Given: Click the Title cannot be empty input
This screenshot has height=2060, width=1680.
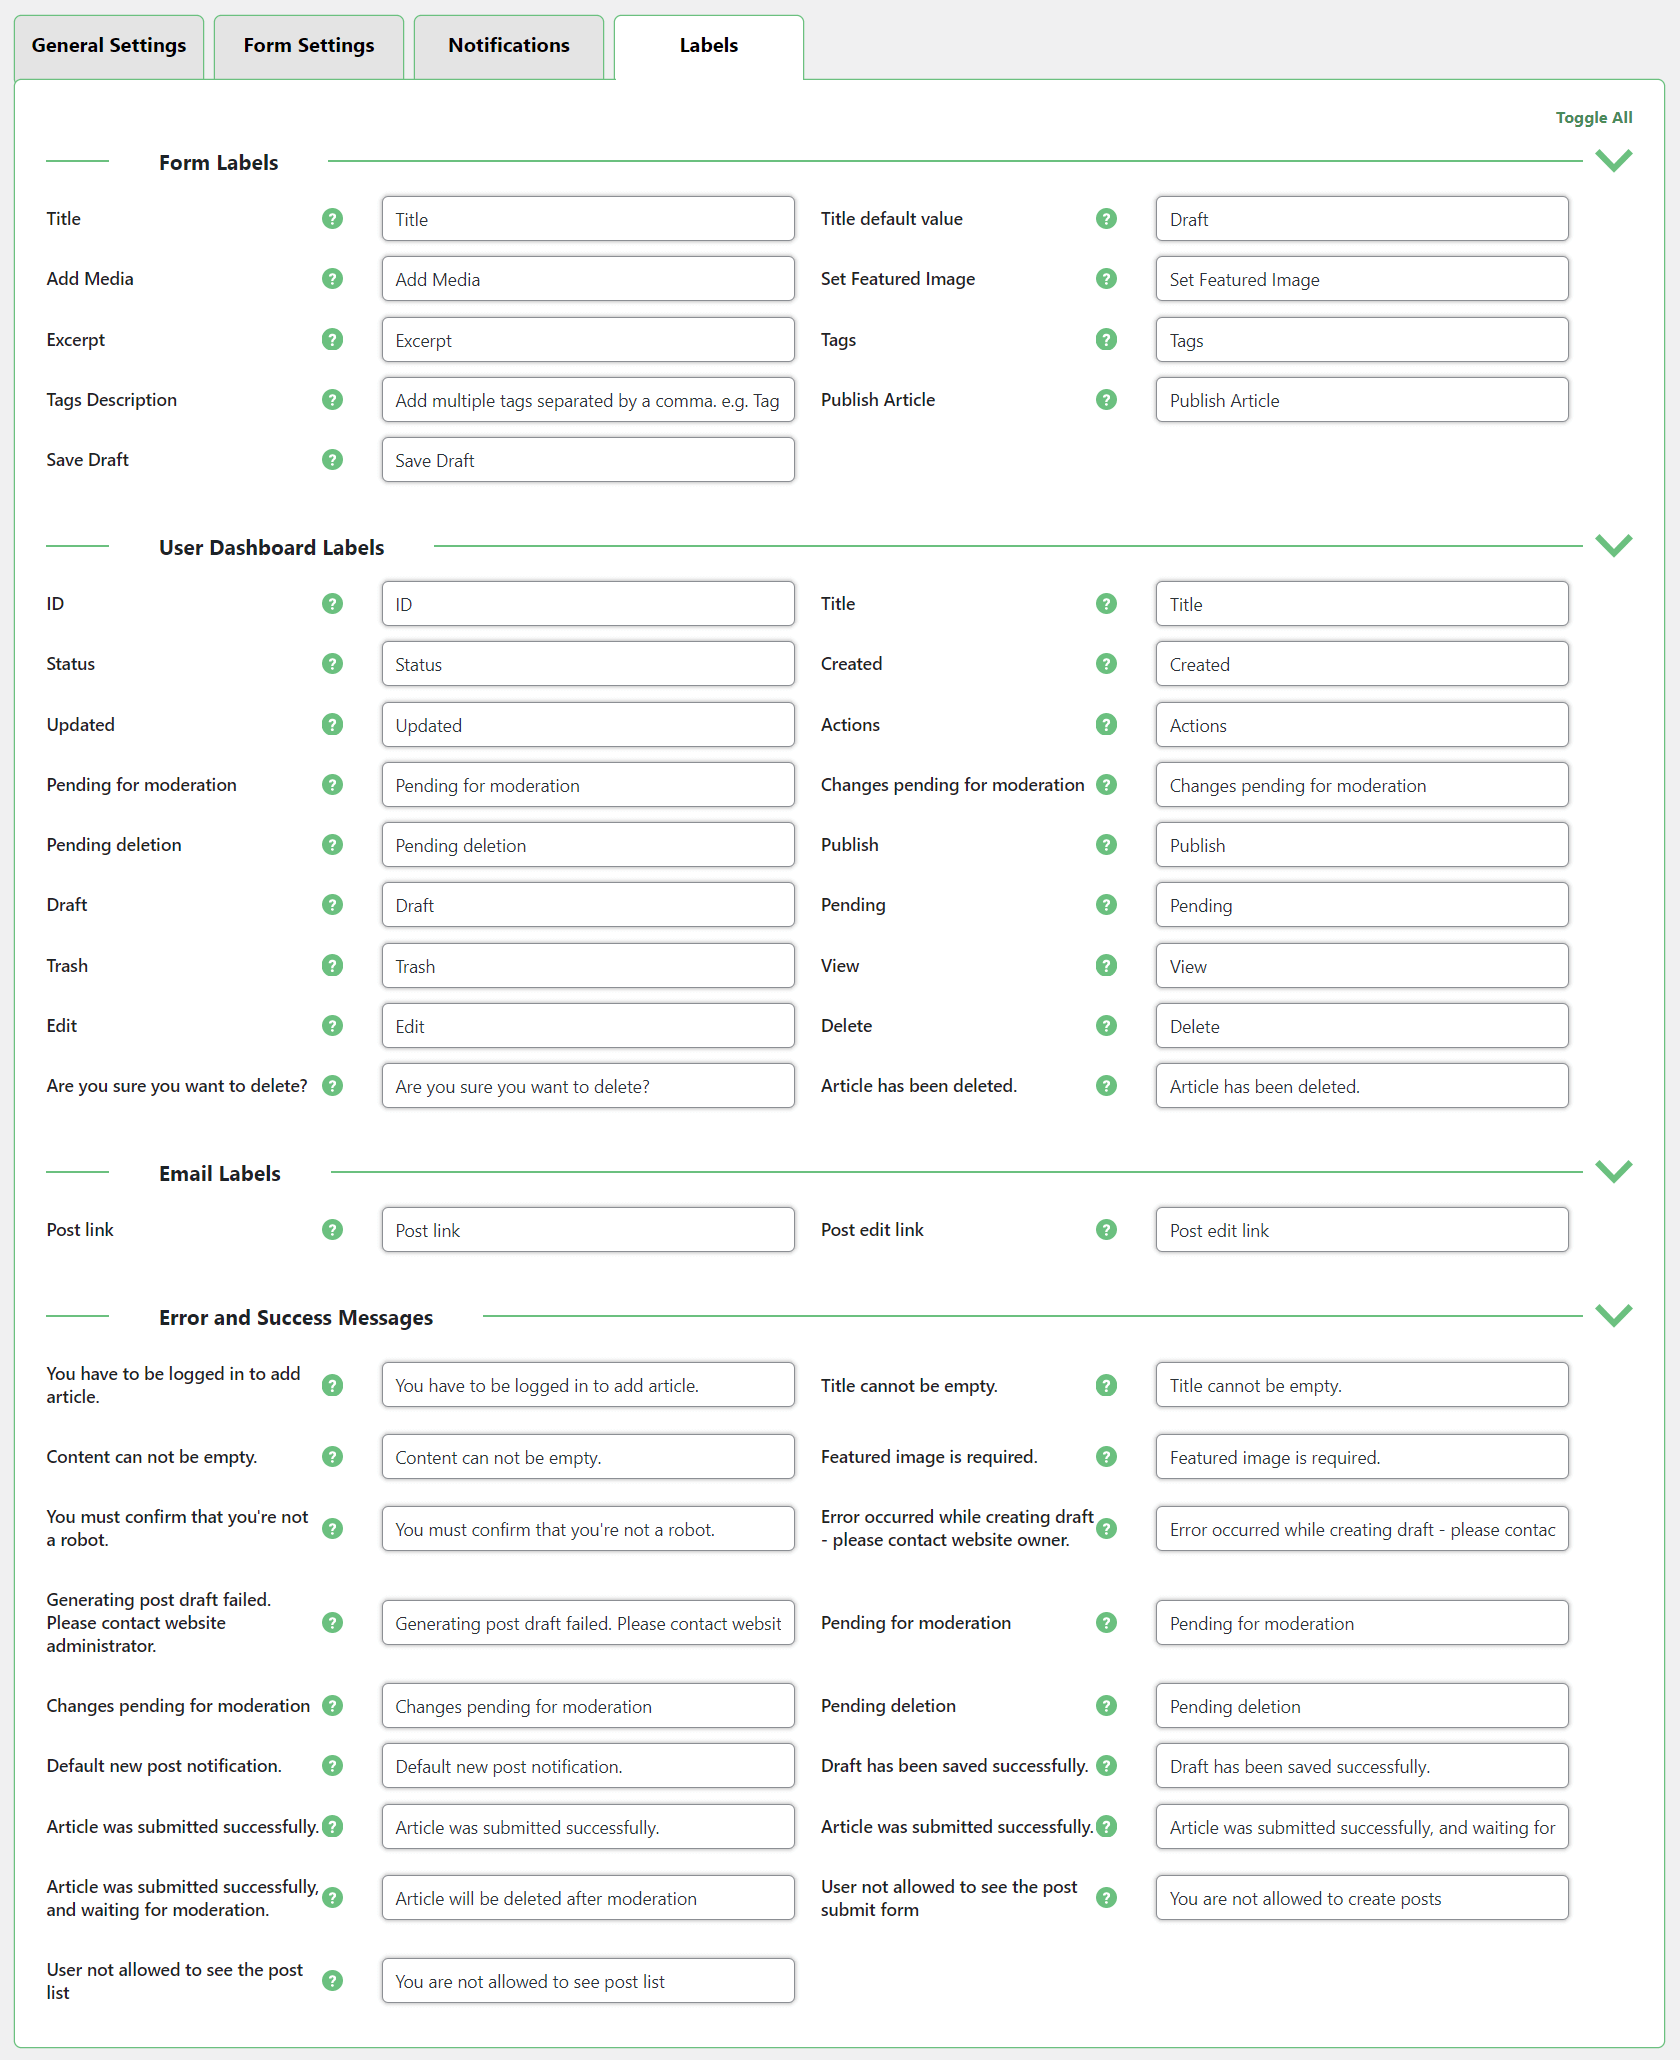Looking at the screenshot, I should click(1361, 1385).
